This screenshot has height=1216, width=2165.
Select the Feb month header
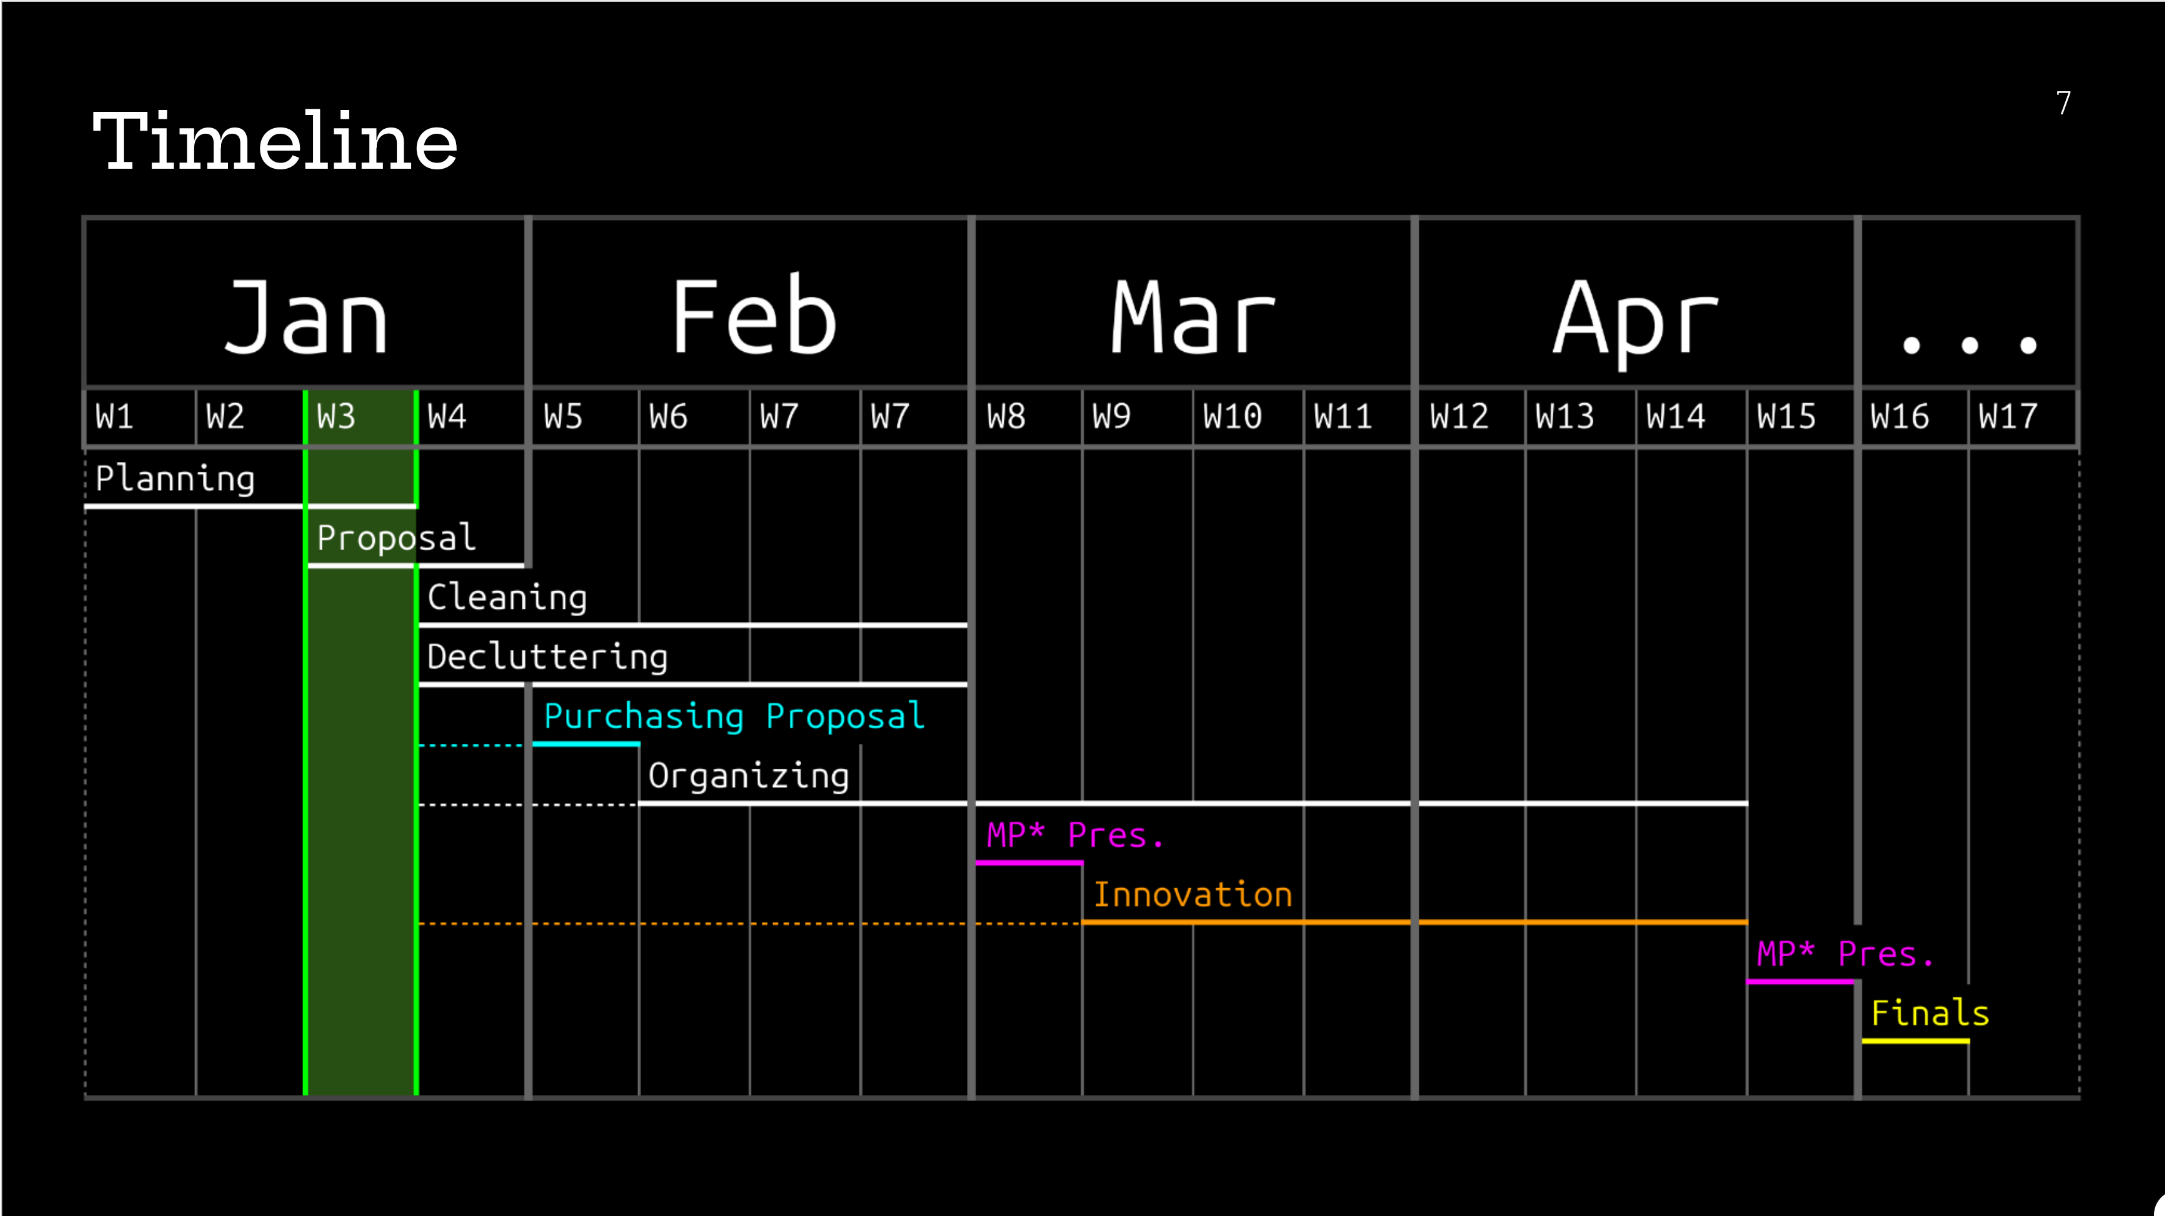pos(750,303)
